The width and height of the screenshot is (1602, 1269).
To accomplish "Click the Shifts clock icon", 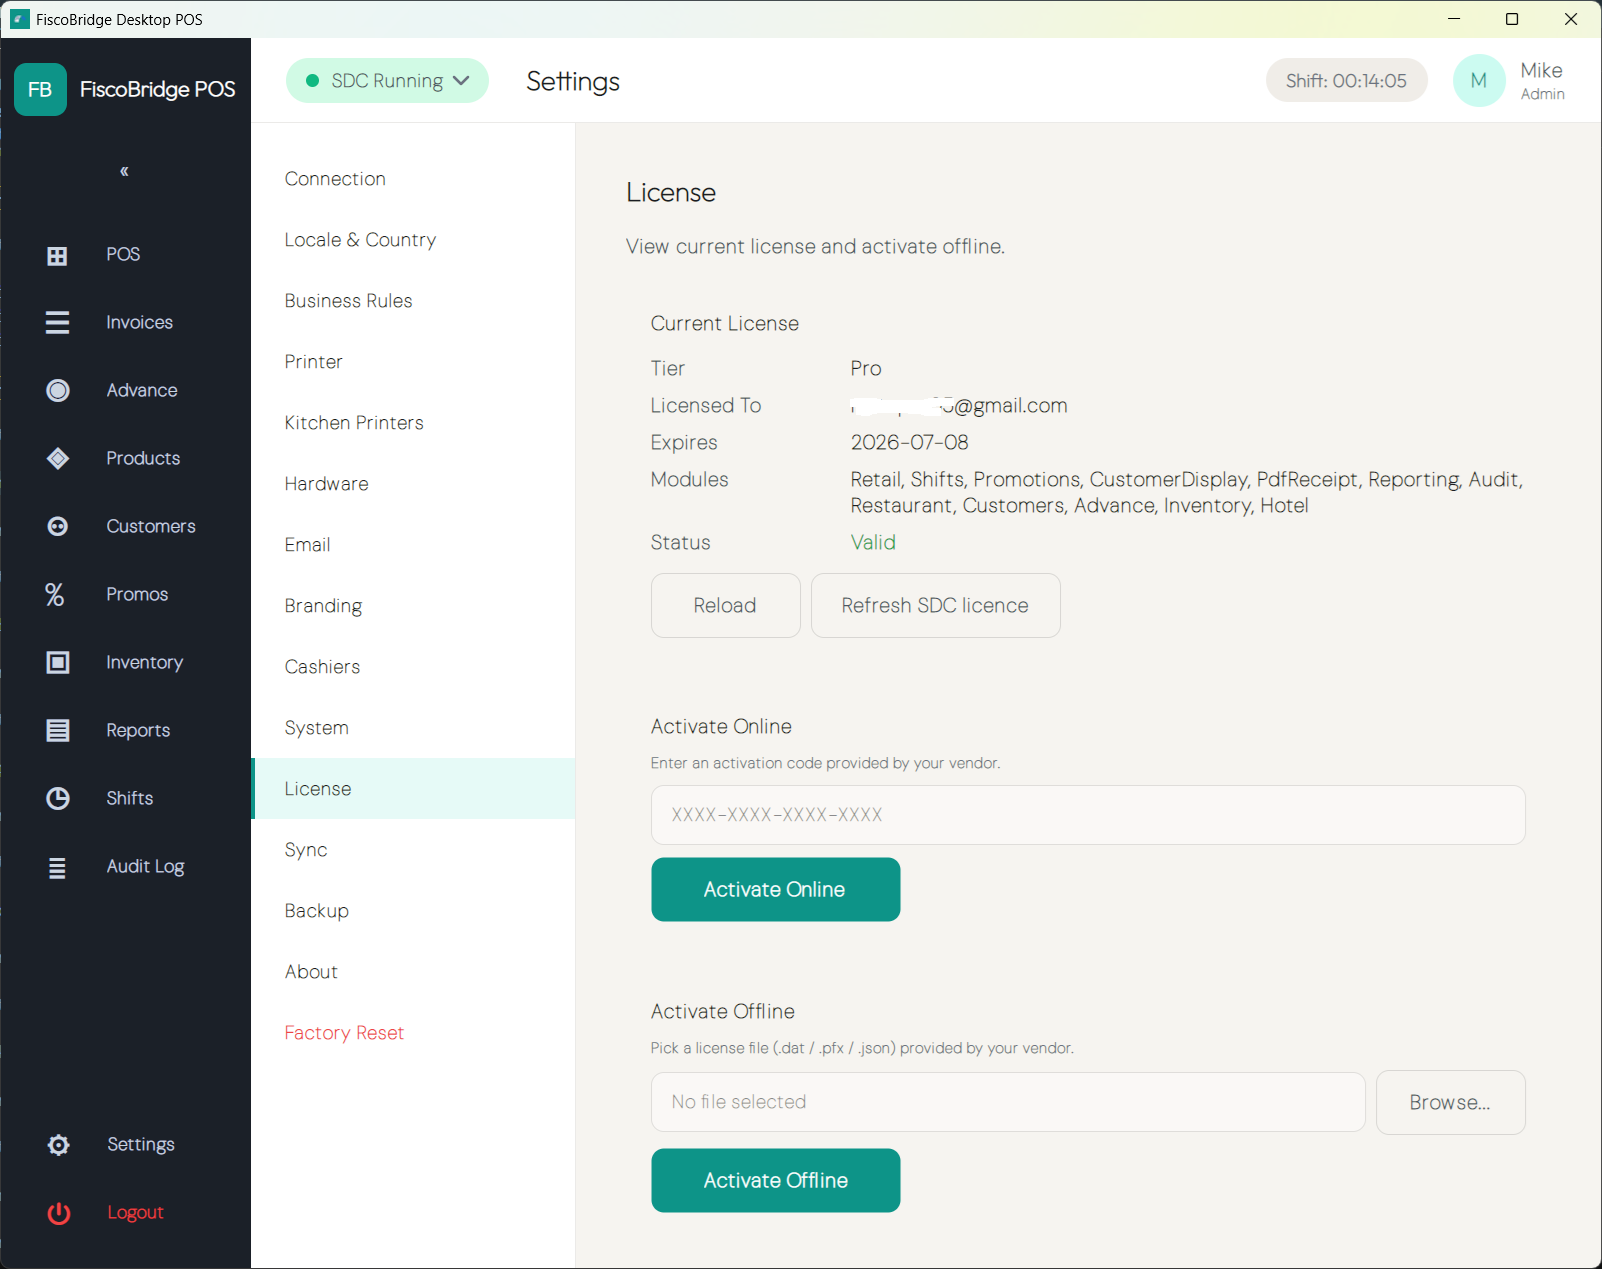I will click(58, 798).
